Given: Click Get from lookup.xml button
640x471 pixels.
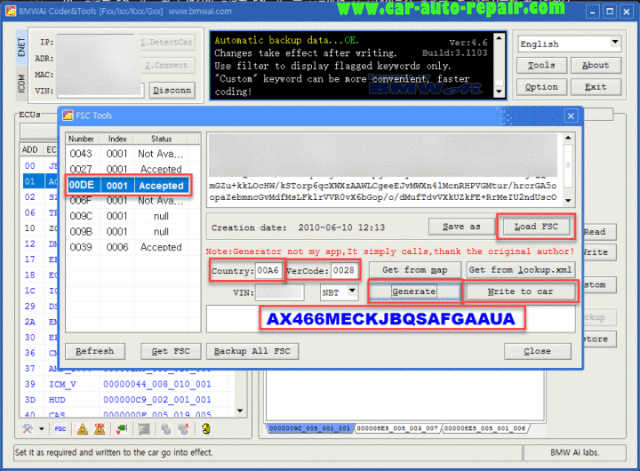Looking at the screenshot, I should [x=520, y=270].
